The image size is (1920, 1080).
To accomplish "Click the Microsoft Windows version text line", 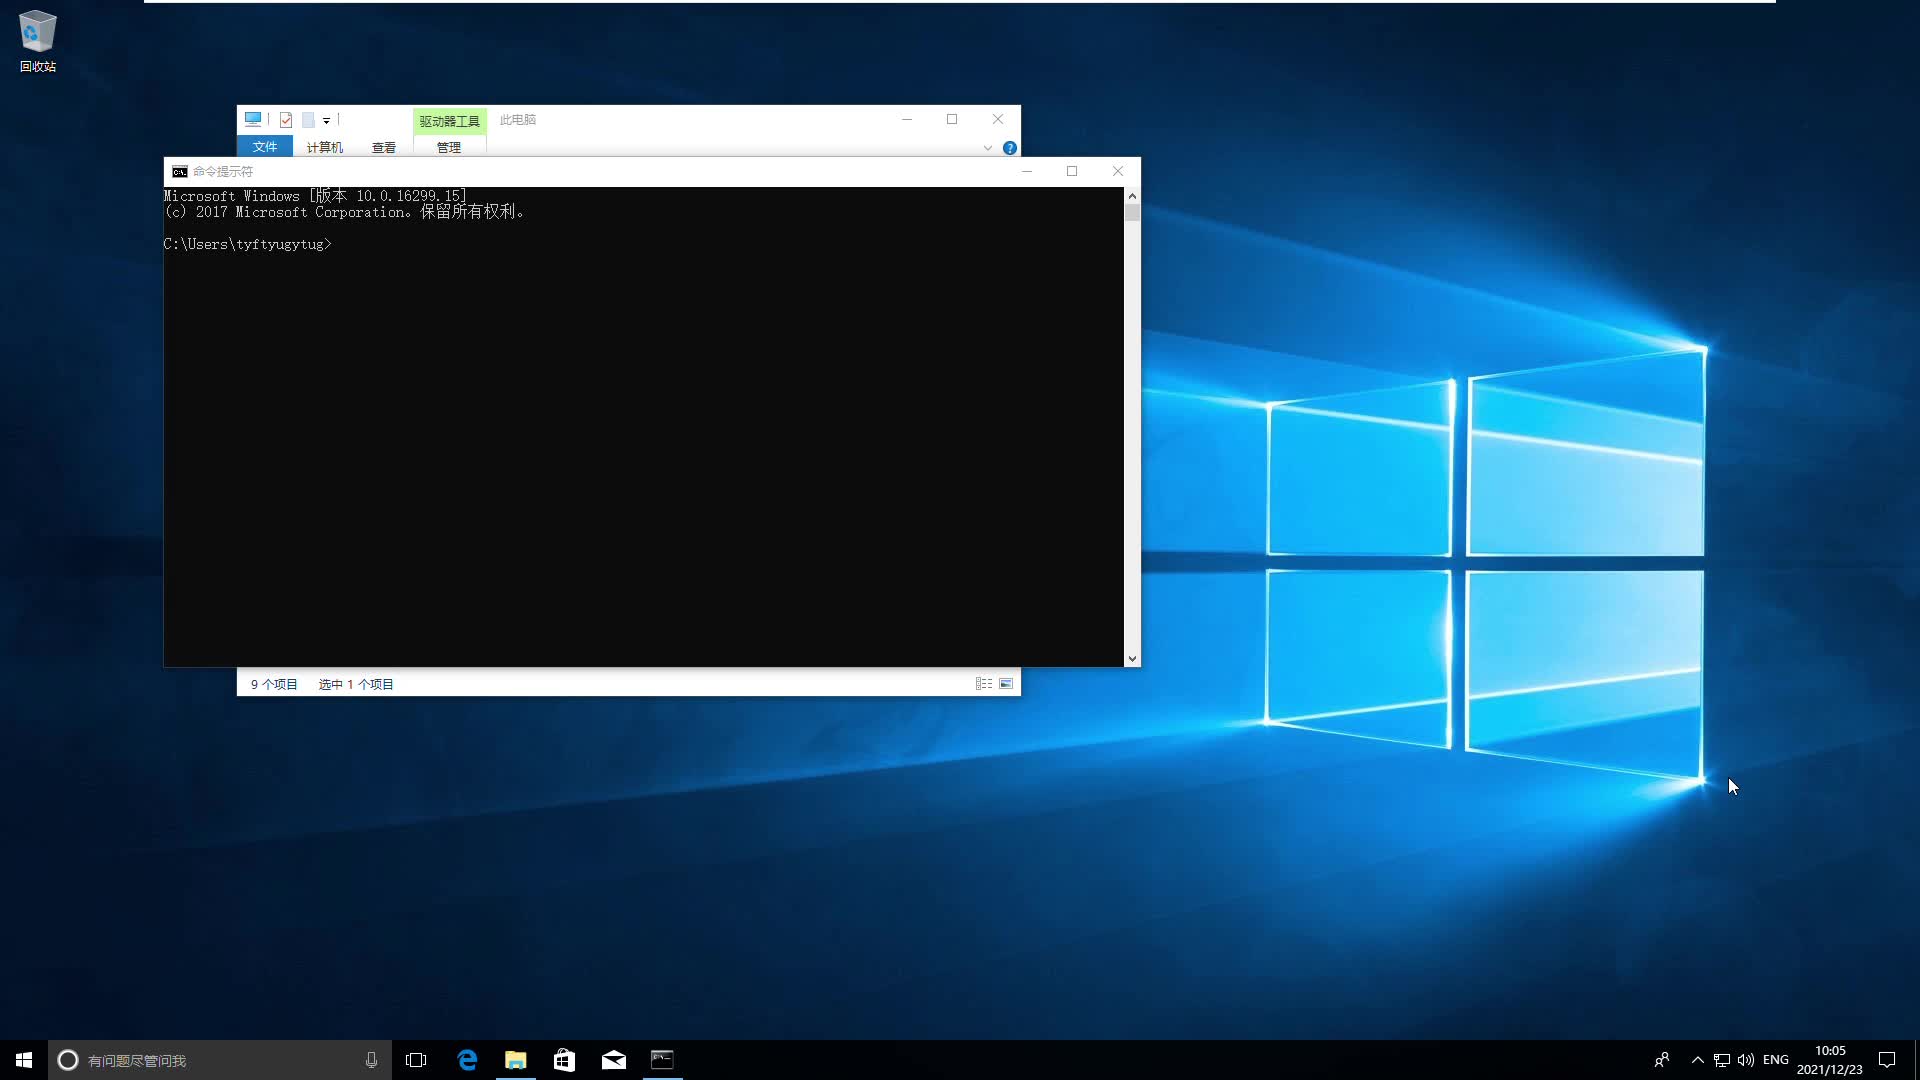I will point(315,196).
